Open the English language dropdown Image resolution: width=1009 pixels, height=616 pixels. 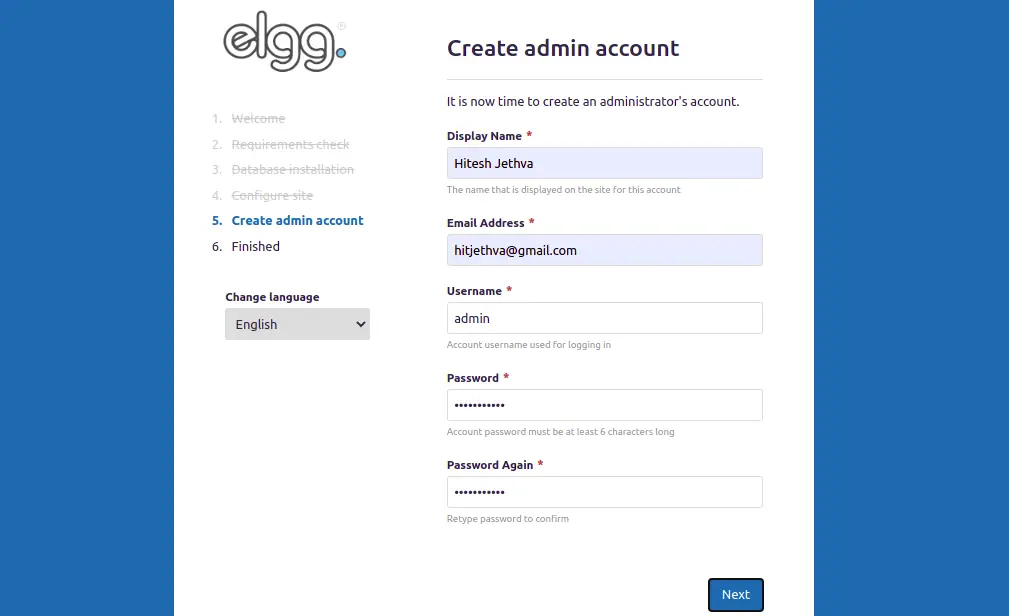pyautogui.click(x=297, y=324)
